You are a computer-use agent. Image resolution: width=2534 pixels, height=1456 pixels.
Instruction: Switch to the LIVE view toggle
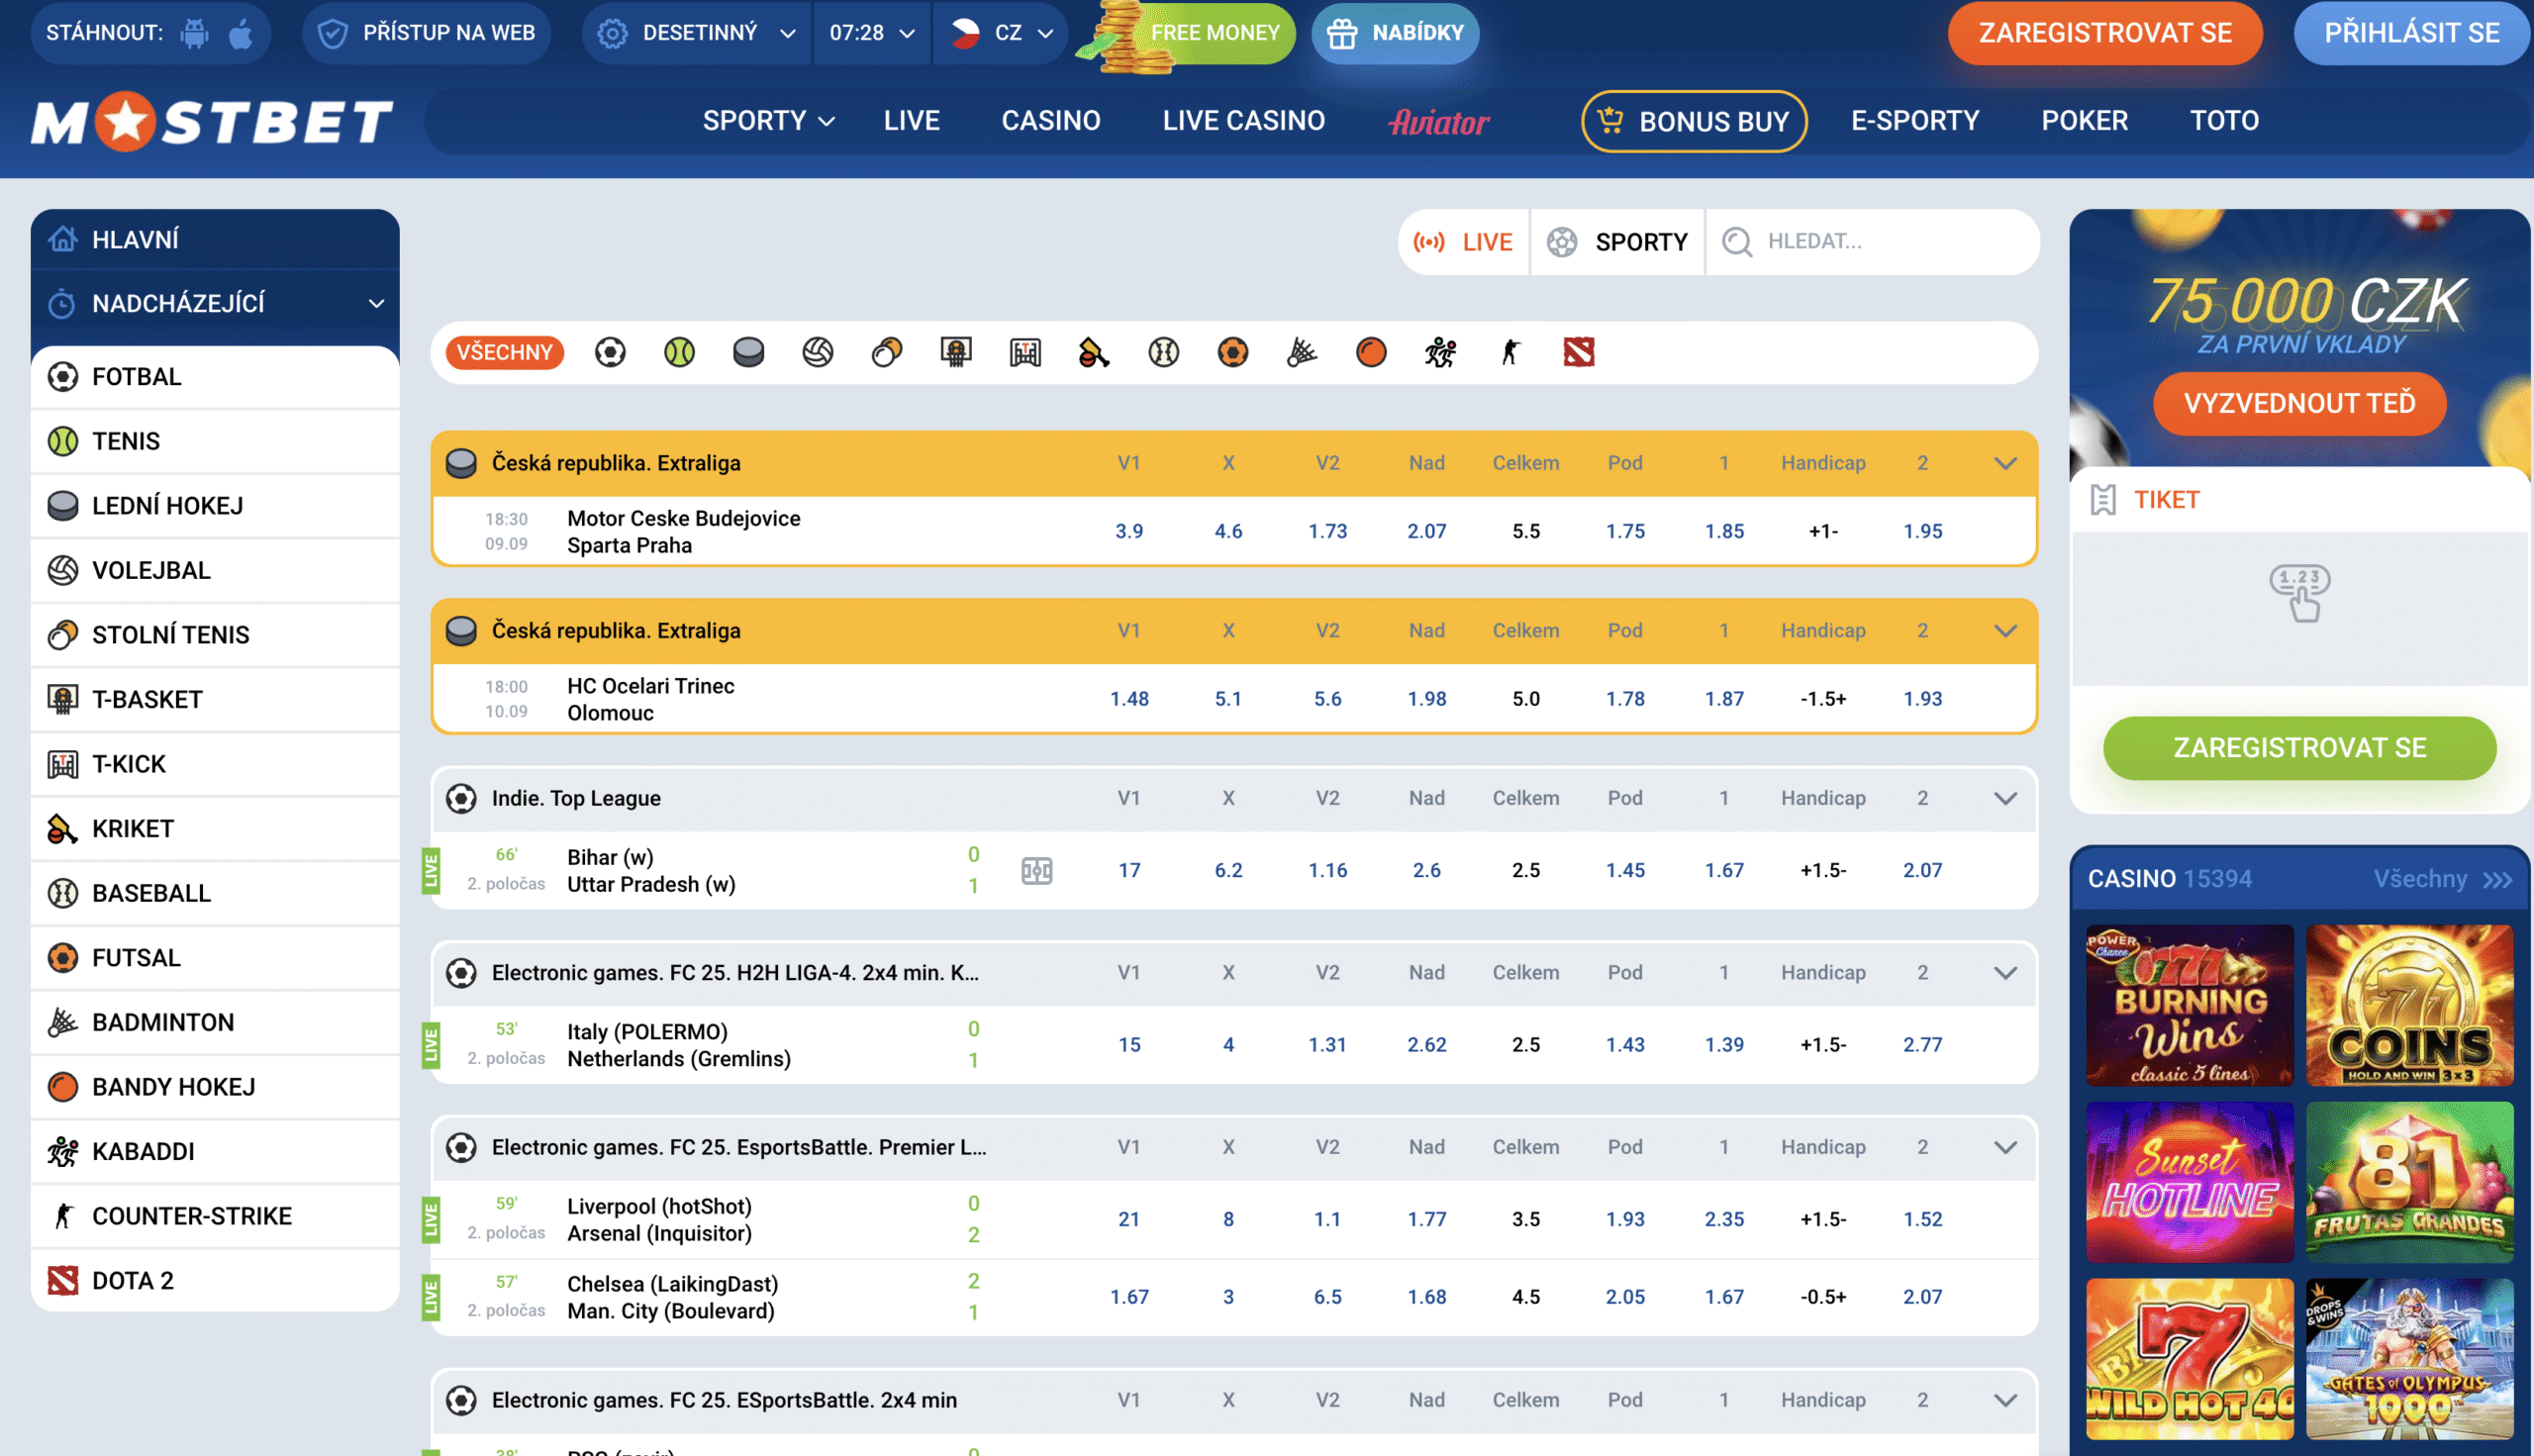[1463, 242]
